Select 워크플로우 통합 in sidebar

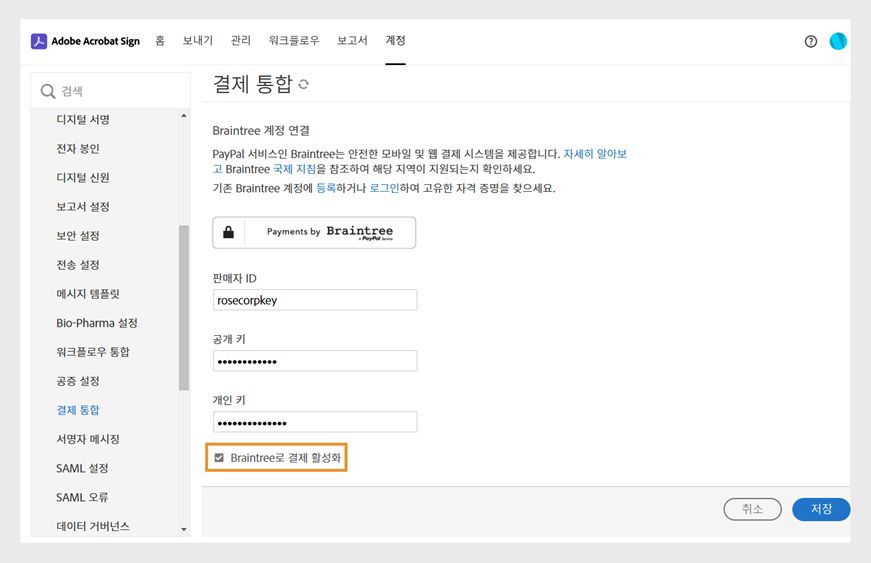pyautogui.click(x=93, y=351)
